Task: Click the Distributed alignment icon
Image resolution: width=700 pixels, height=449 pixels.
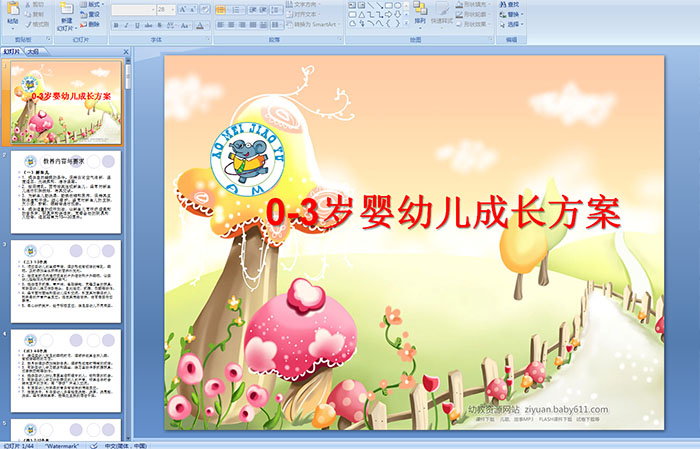Action: 263,25
